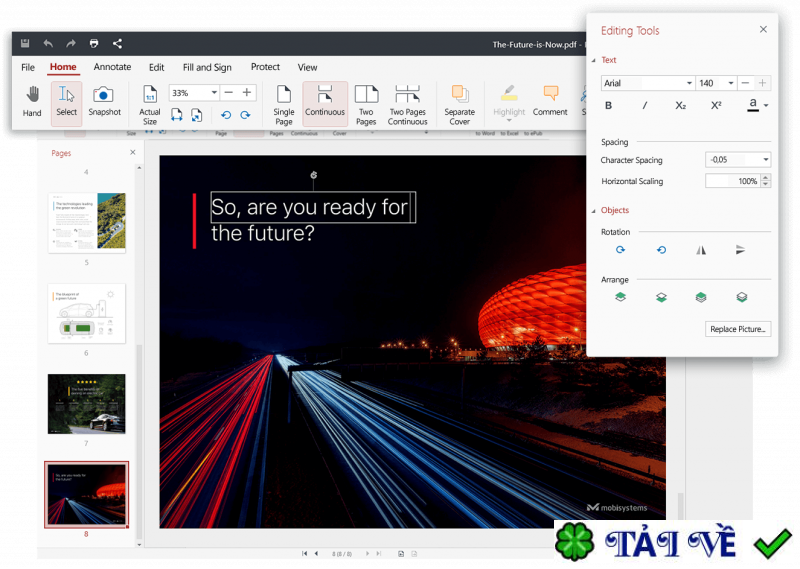Open the text color picker
Viewport: 800px width, 569px height.
click(766, 106)
